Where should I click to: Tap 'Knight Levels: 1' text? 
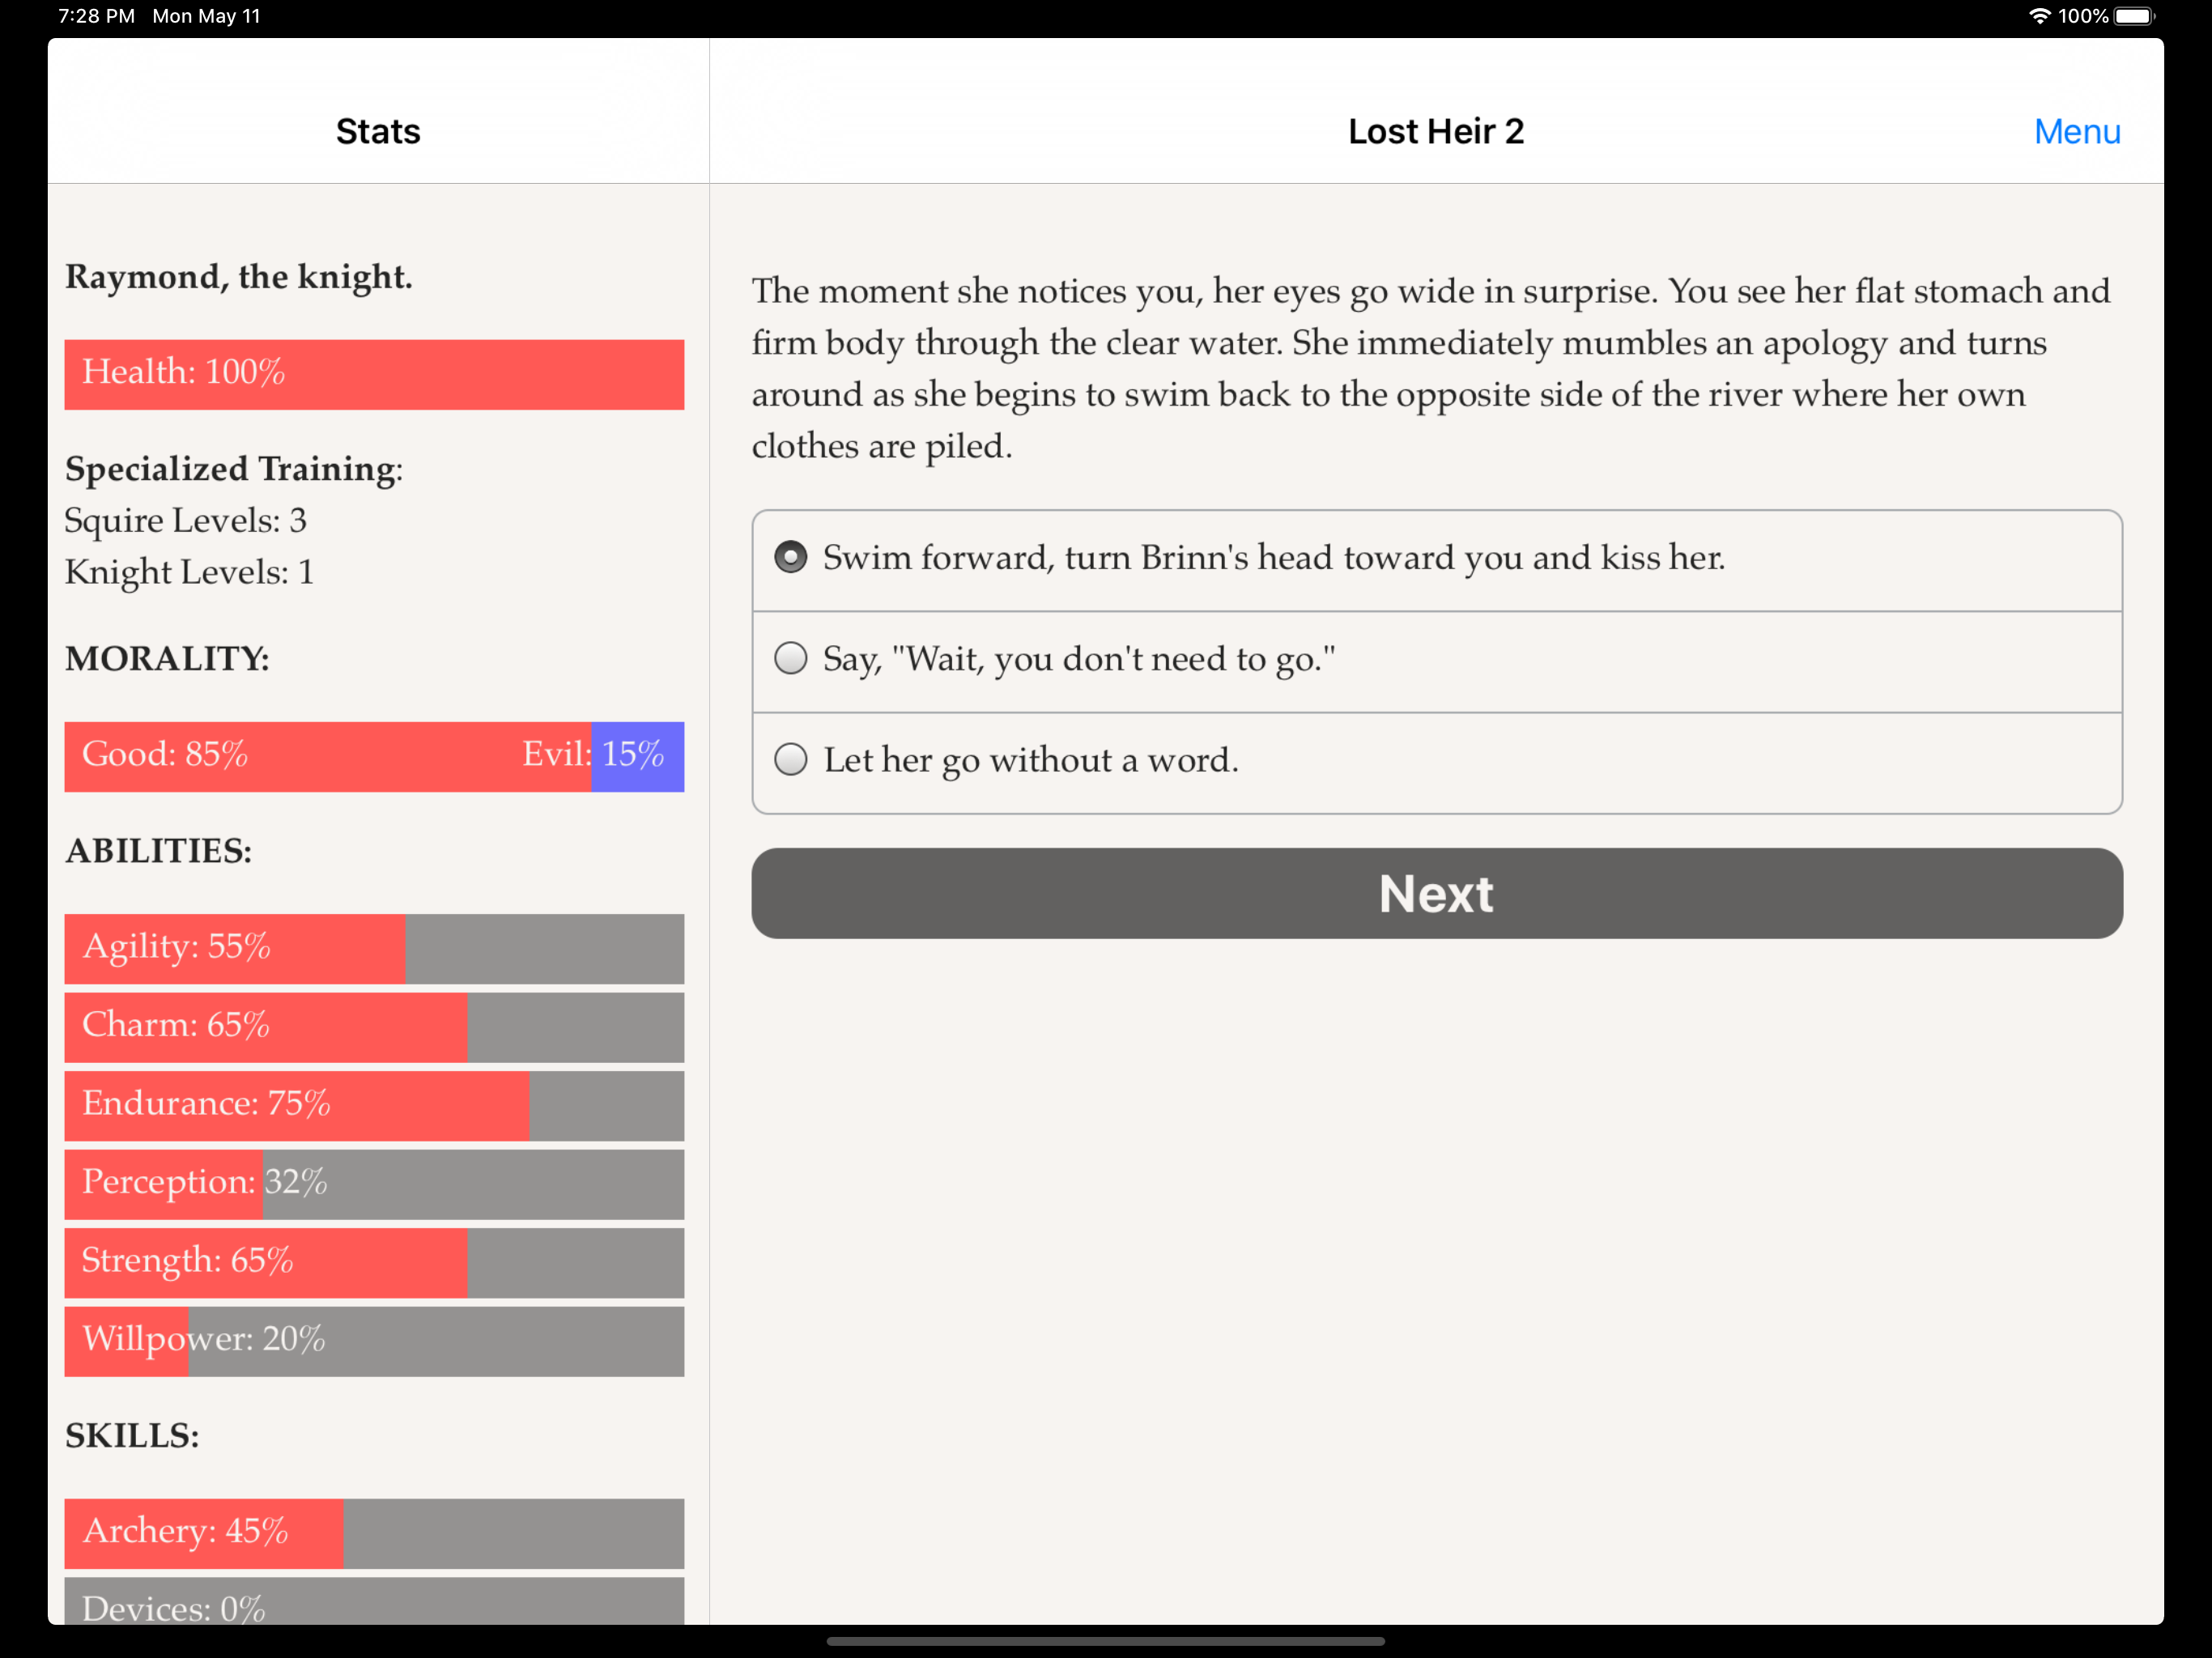pos(189,572)
